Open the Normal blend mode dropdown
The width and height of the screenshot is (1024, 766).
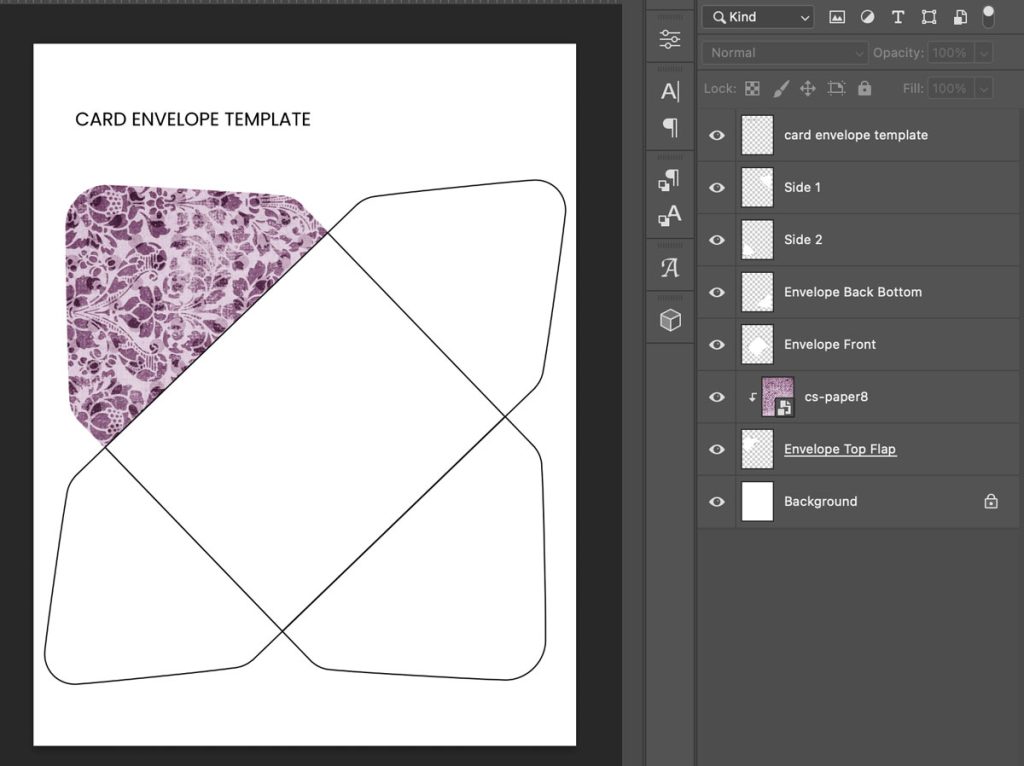785,53
